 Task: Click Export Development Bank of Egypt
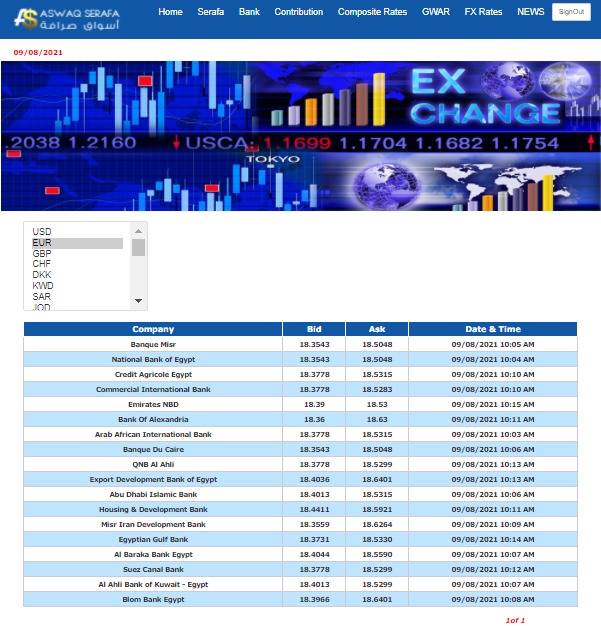(x=153, y=479)
